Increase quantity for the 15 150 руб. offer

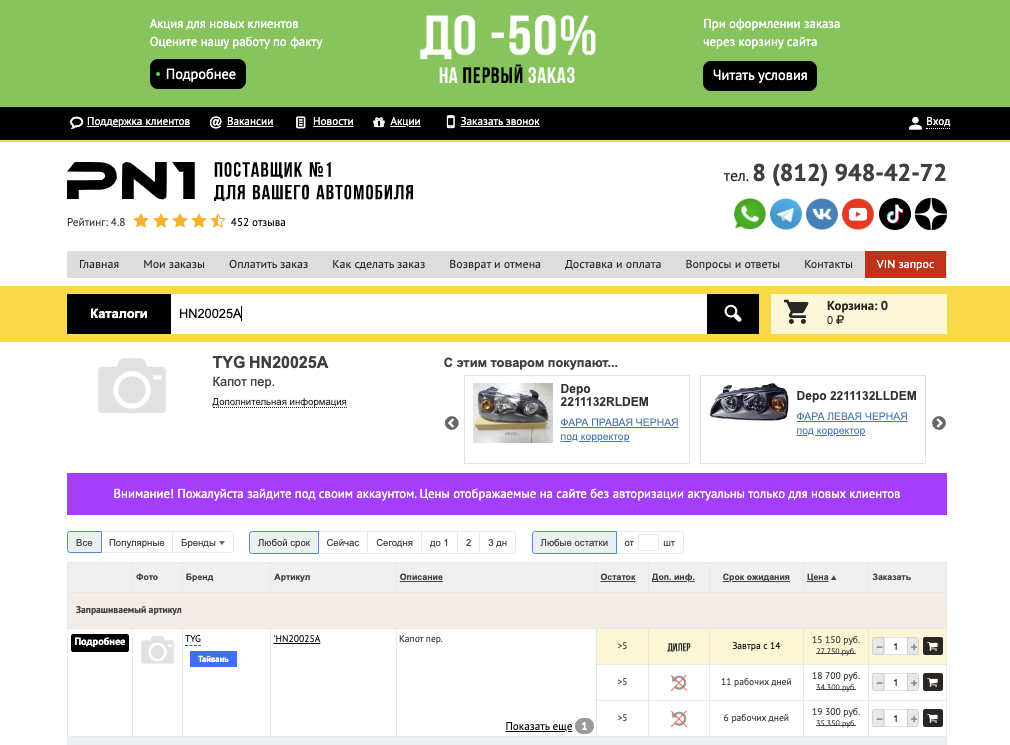pyautogui.click(x=913, y=646)
